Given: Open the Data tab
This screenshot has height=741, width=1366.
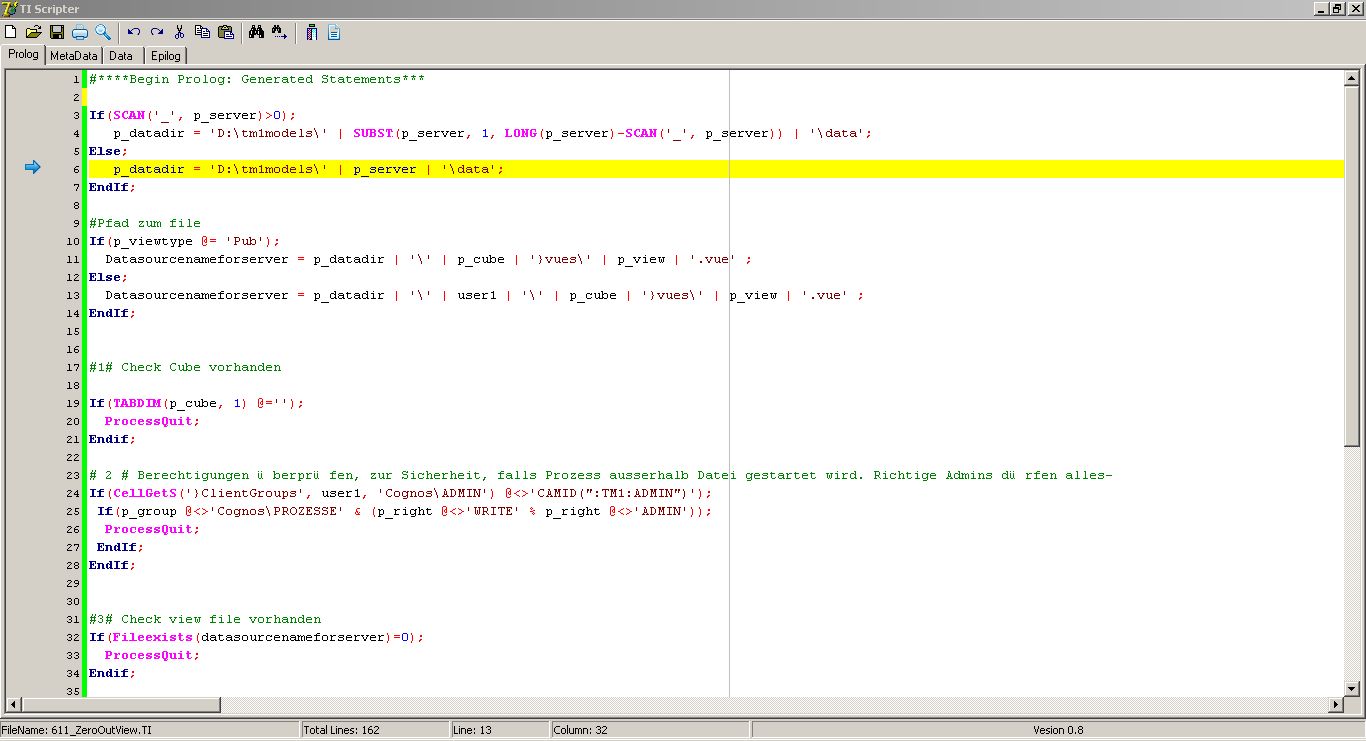Looking at the screenshot, I should [121, 56].
